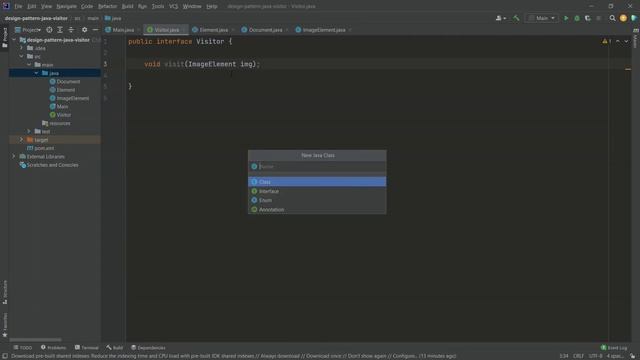
Task: Expand the test folder
Action: pos(29,131)
